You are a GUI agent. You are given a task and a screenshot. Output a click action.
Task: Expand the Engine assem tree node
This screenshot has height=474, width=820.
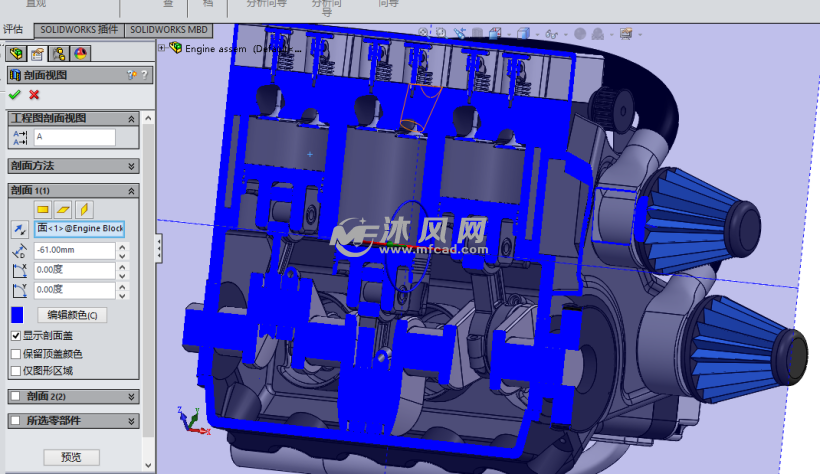coord(163,47)
